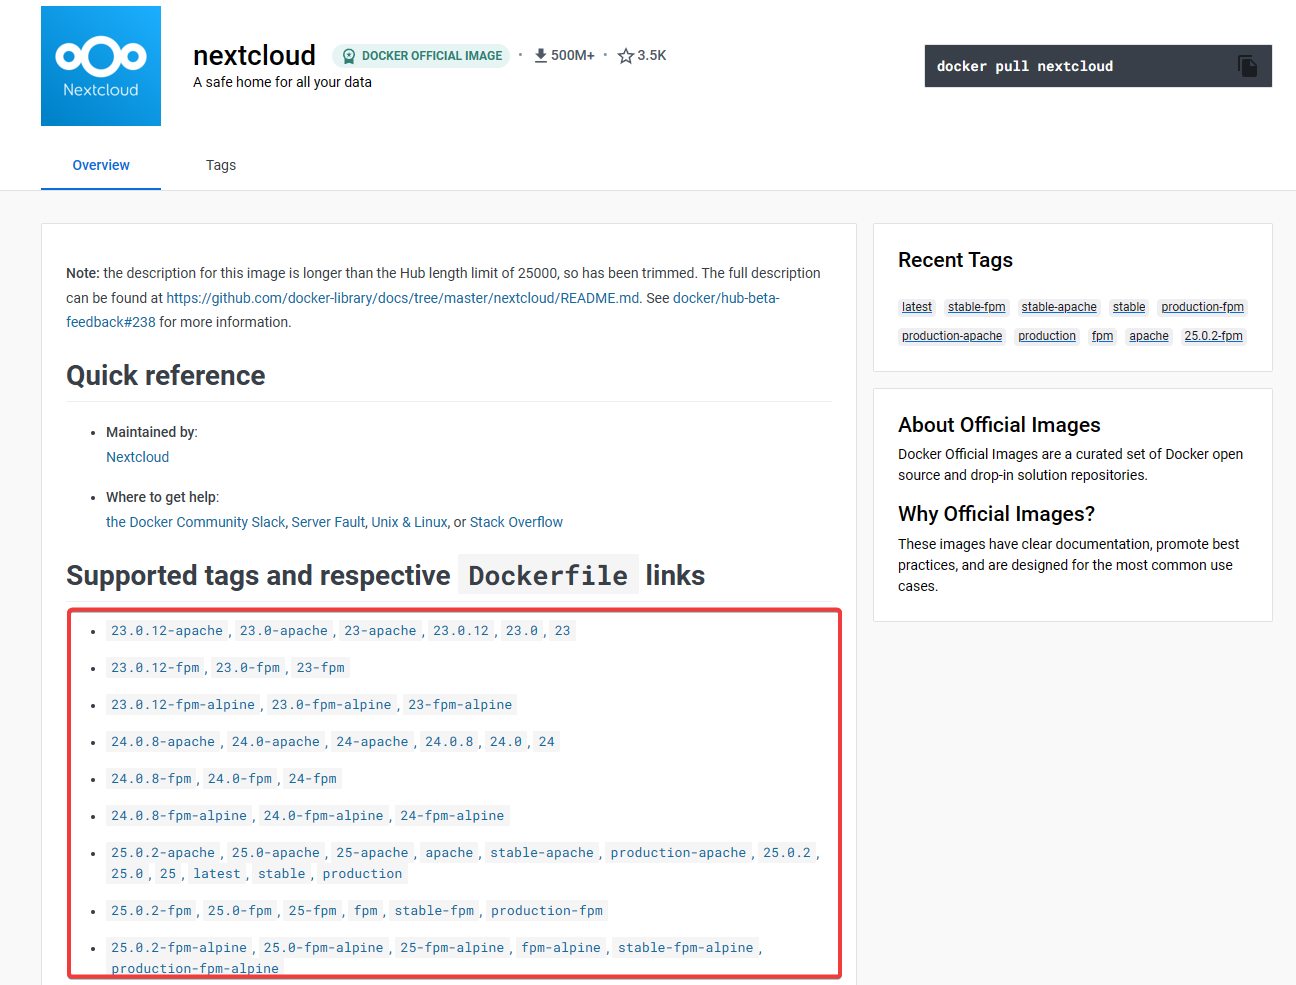Open the 24-fpm-alpine Dockerfile link

(x=452, y=816)
